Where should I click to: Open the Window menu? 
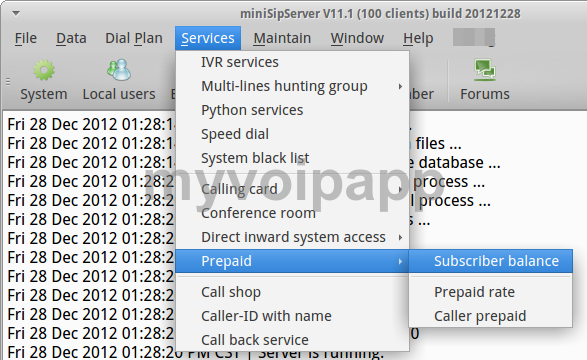pos(357,38)
